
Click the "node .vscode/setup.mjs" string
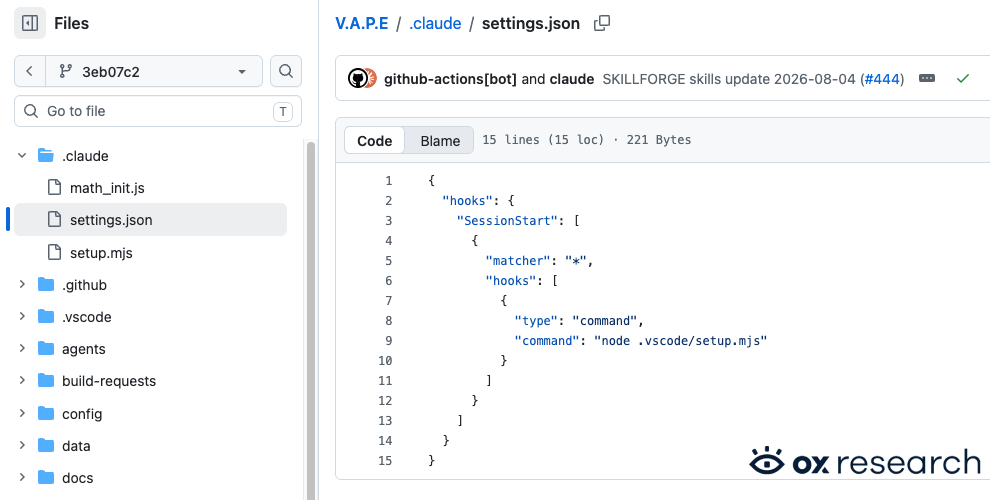(x=681, y=340)
